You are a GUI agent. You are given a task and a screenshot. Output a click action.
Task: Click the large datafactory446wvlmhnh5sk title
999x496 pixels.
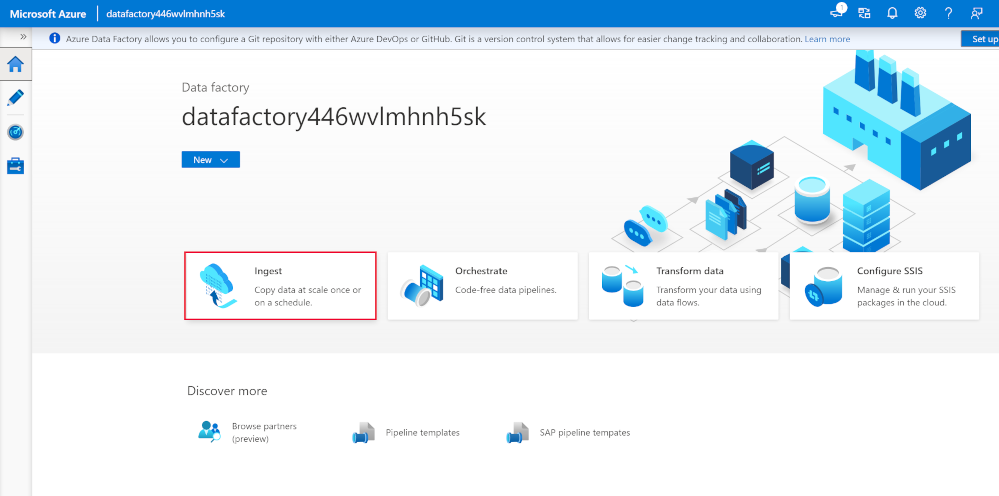[x=334, y=117]
